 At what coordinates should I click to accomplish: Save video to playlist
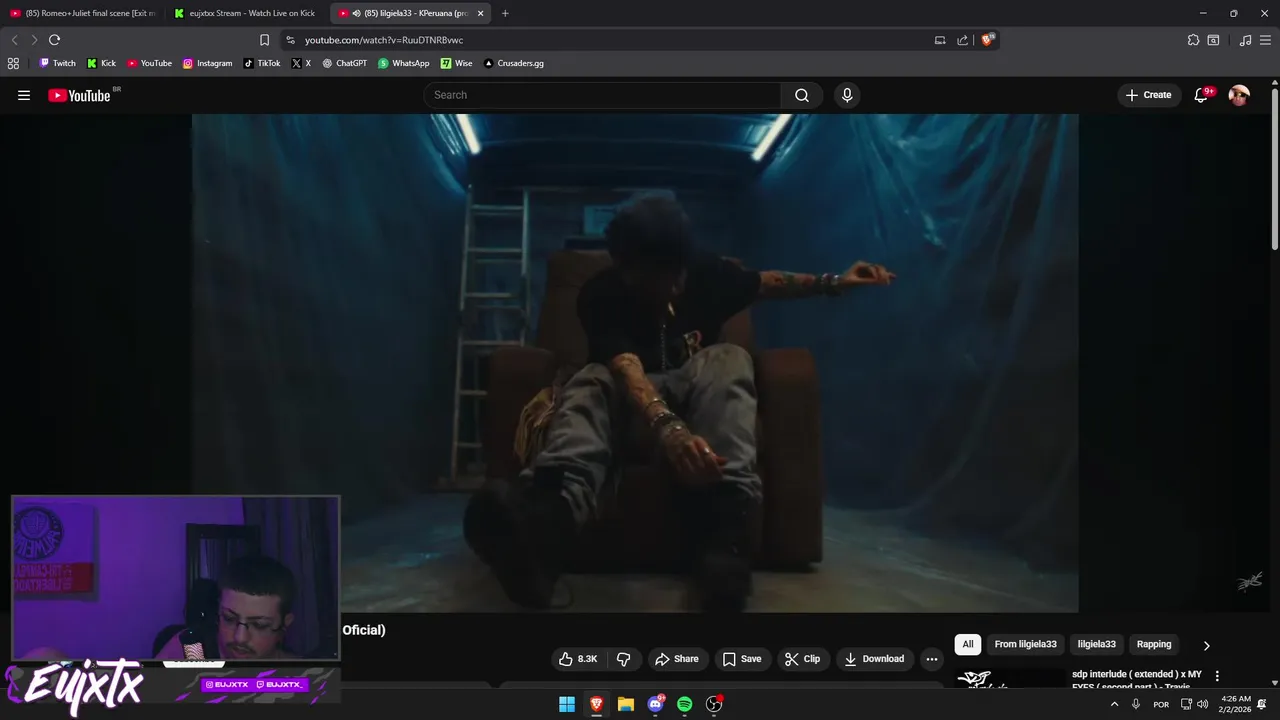pos(742,659)
